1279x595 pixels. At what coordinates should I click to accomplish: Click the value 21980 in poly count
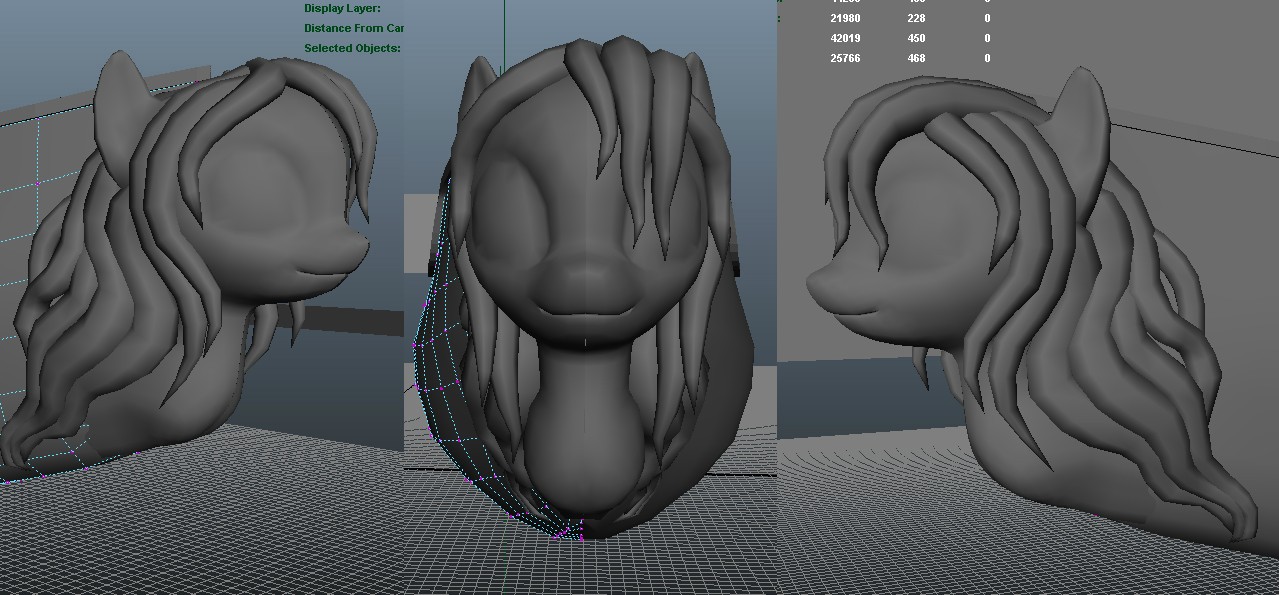(845, 18)
